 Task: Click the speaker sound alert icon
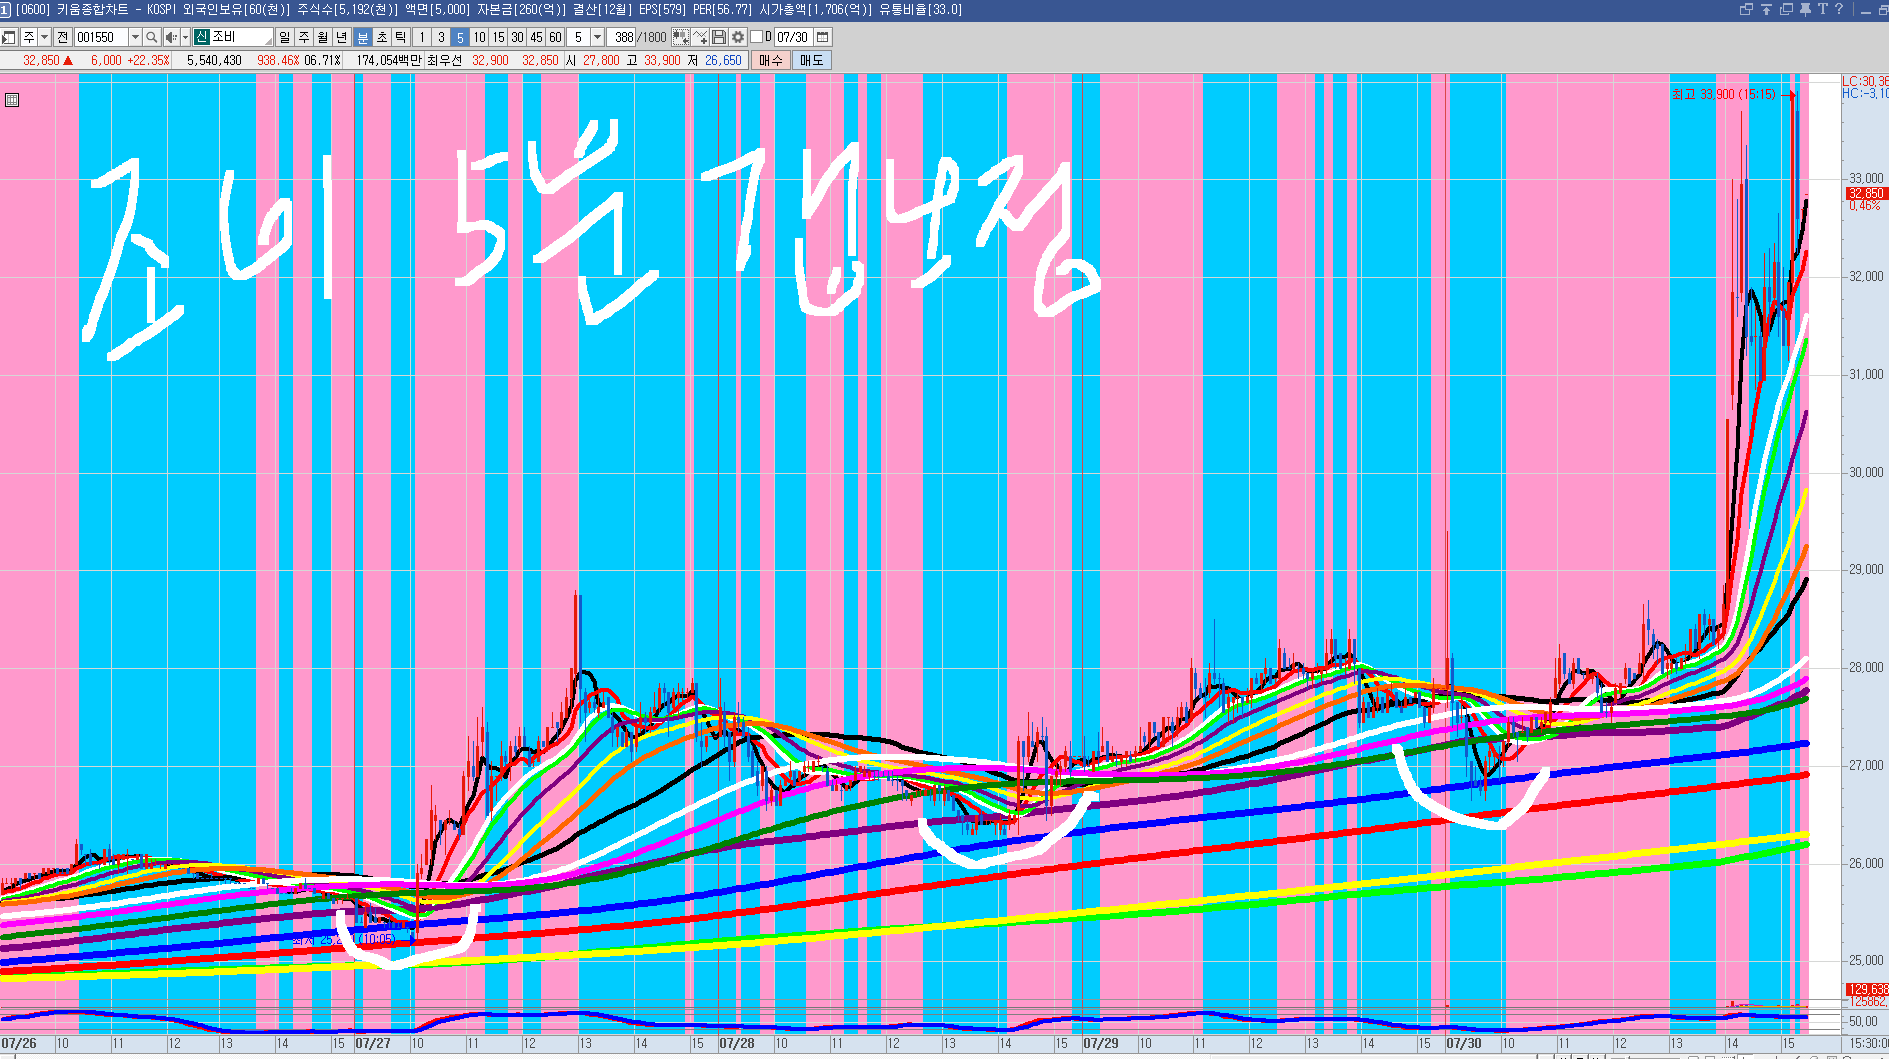171,37
